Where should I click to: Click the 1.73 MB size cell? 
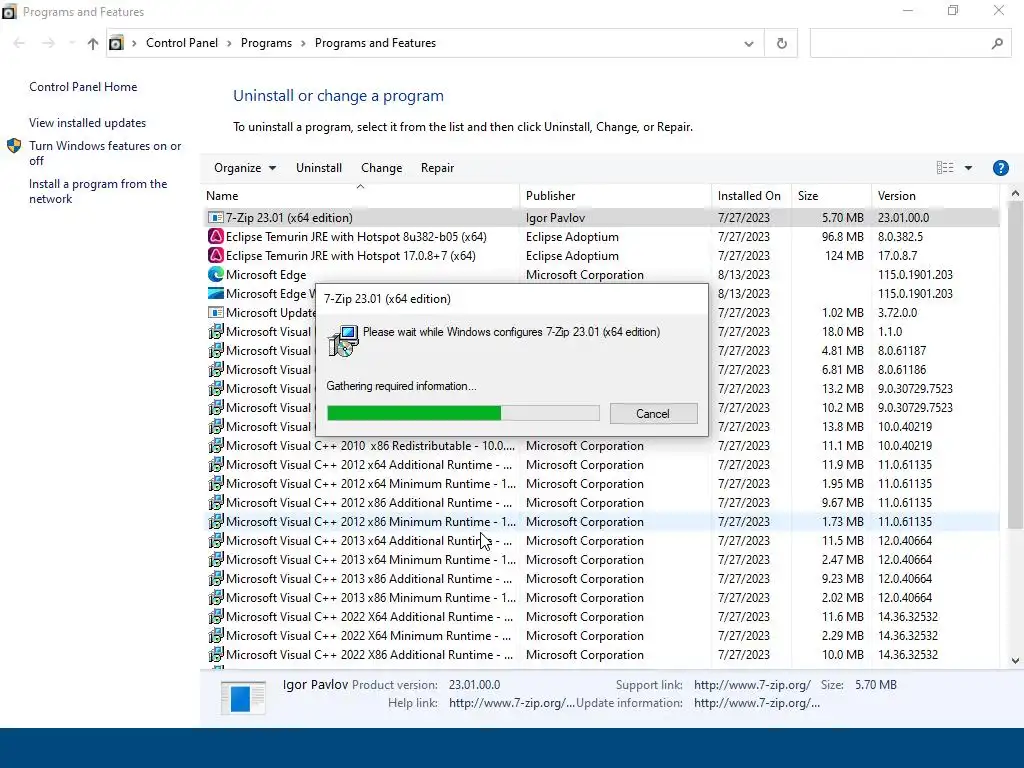coord(842,522)
